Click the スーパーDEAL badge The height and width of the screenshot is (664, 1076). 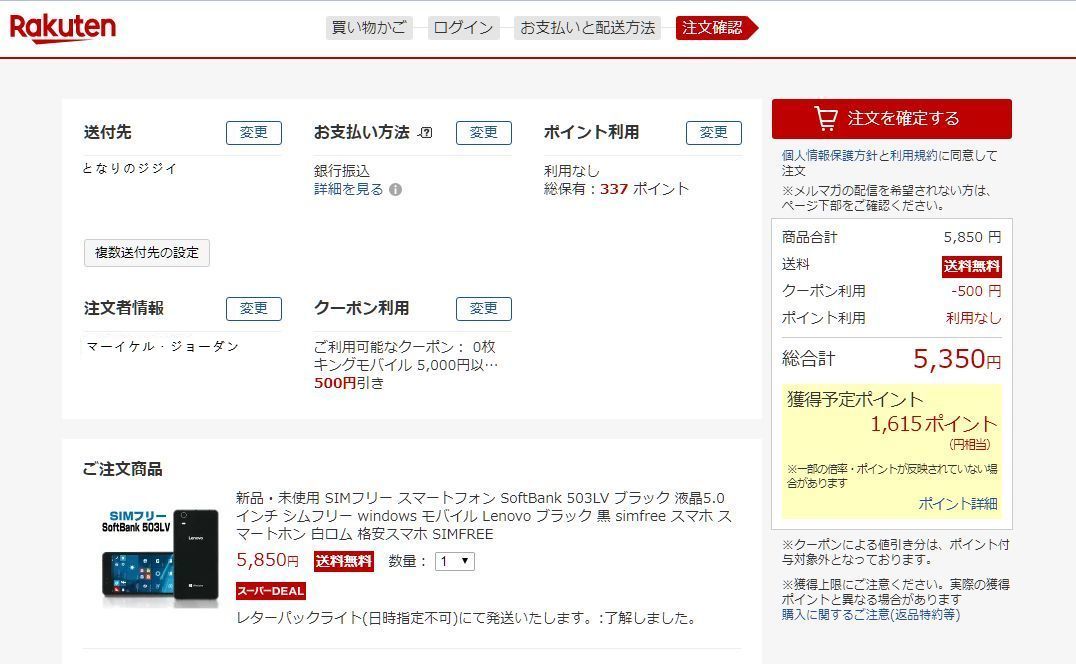coord(270,590)
